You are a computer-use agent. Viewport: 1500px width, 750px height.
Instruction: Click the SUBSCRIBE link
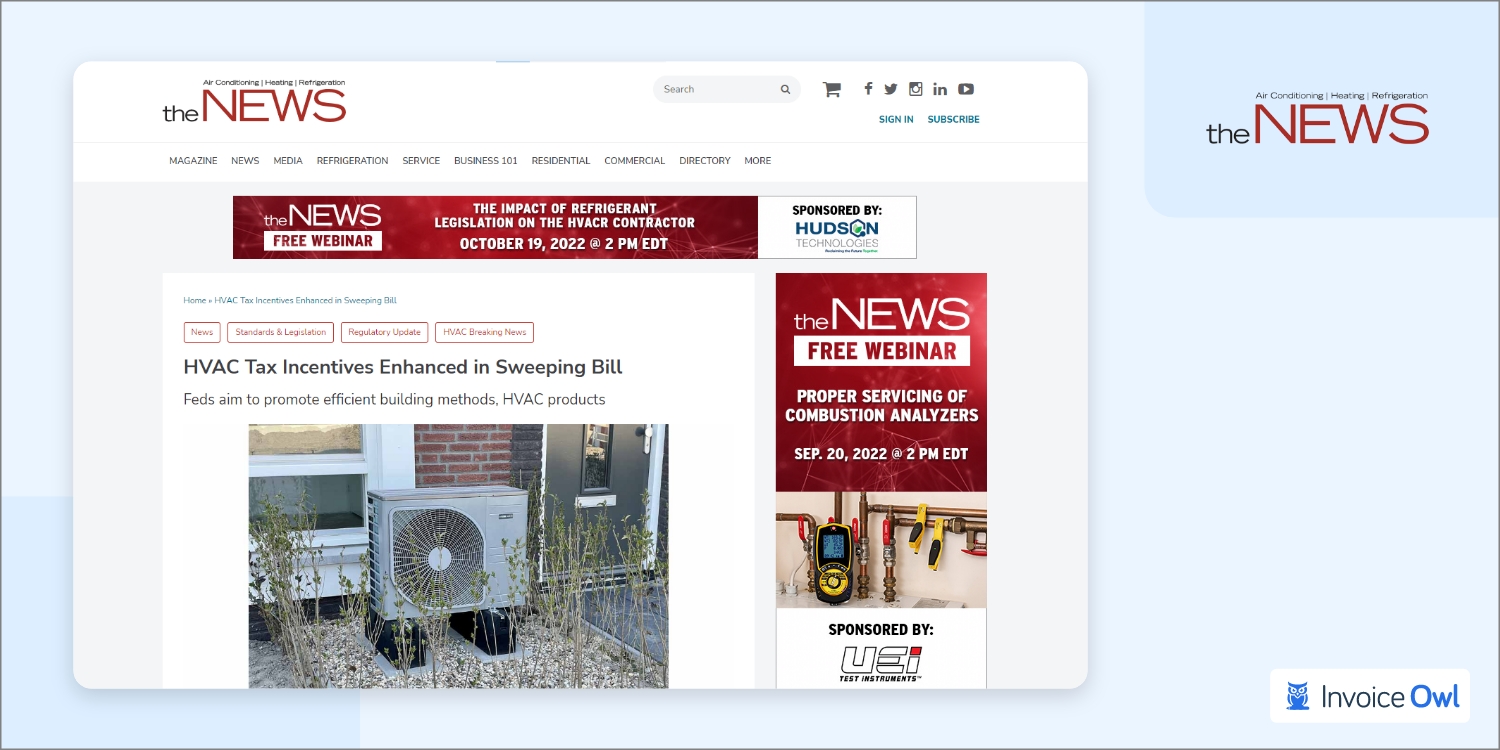pyautogui.click(x=953, y=120)
